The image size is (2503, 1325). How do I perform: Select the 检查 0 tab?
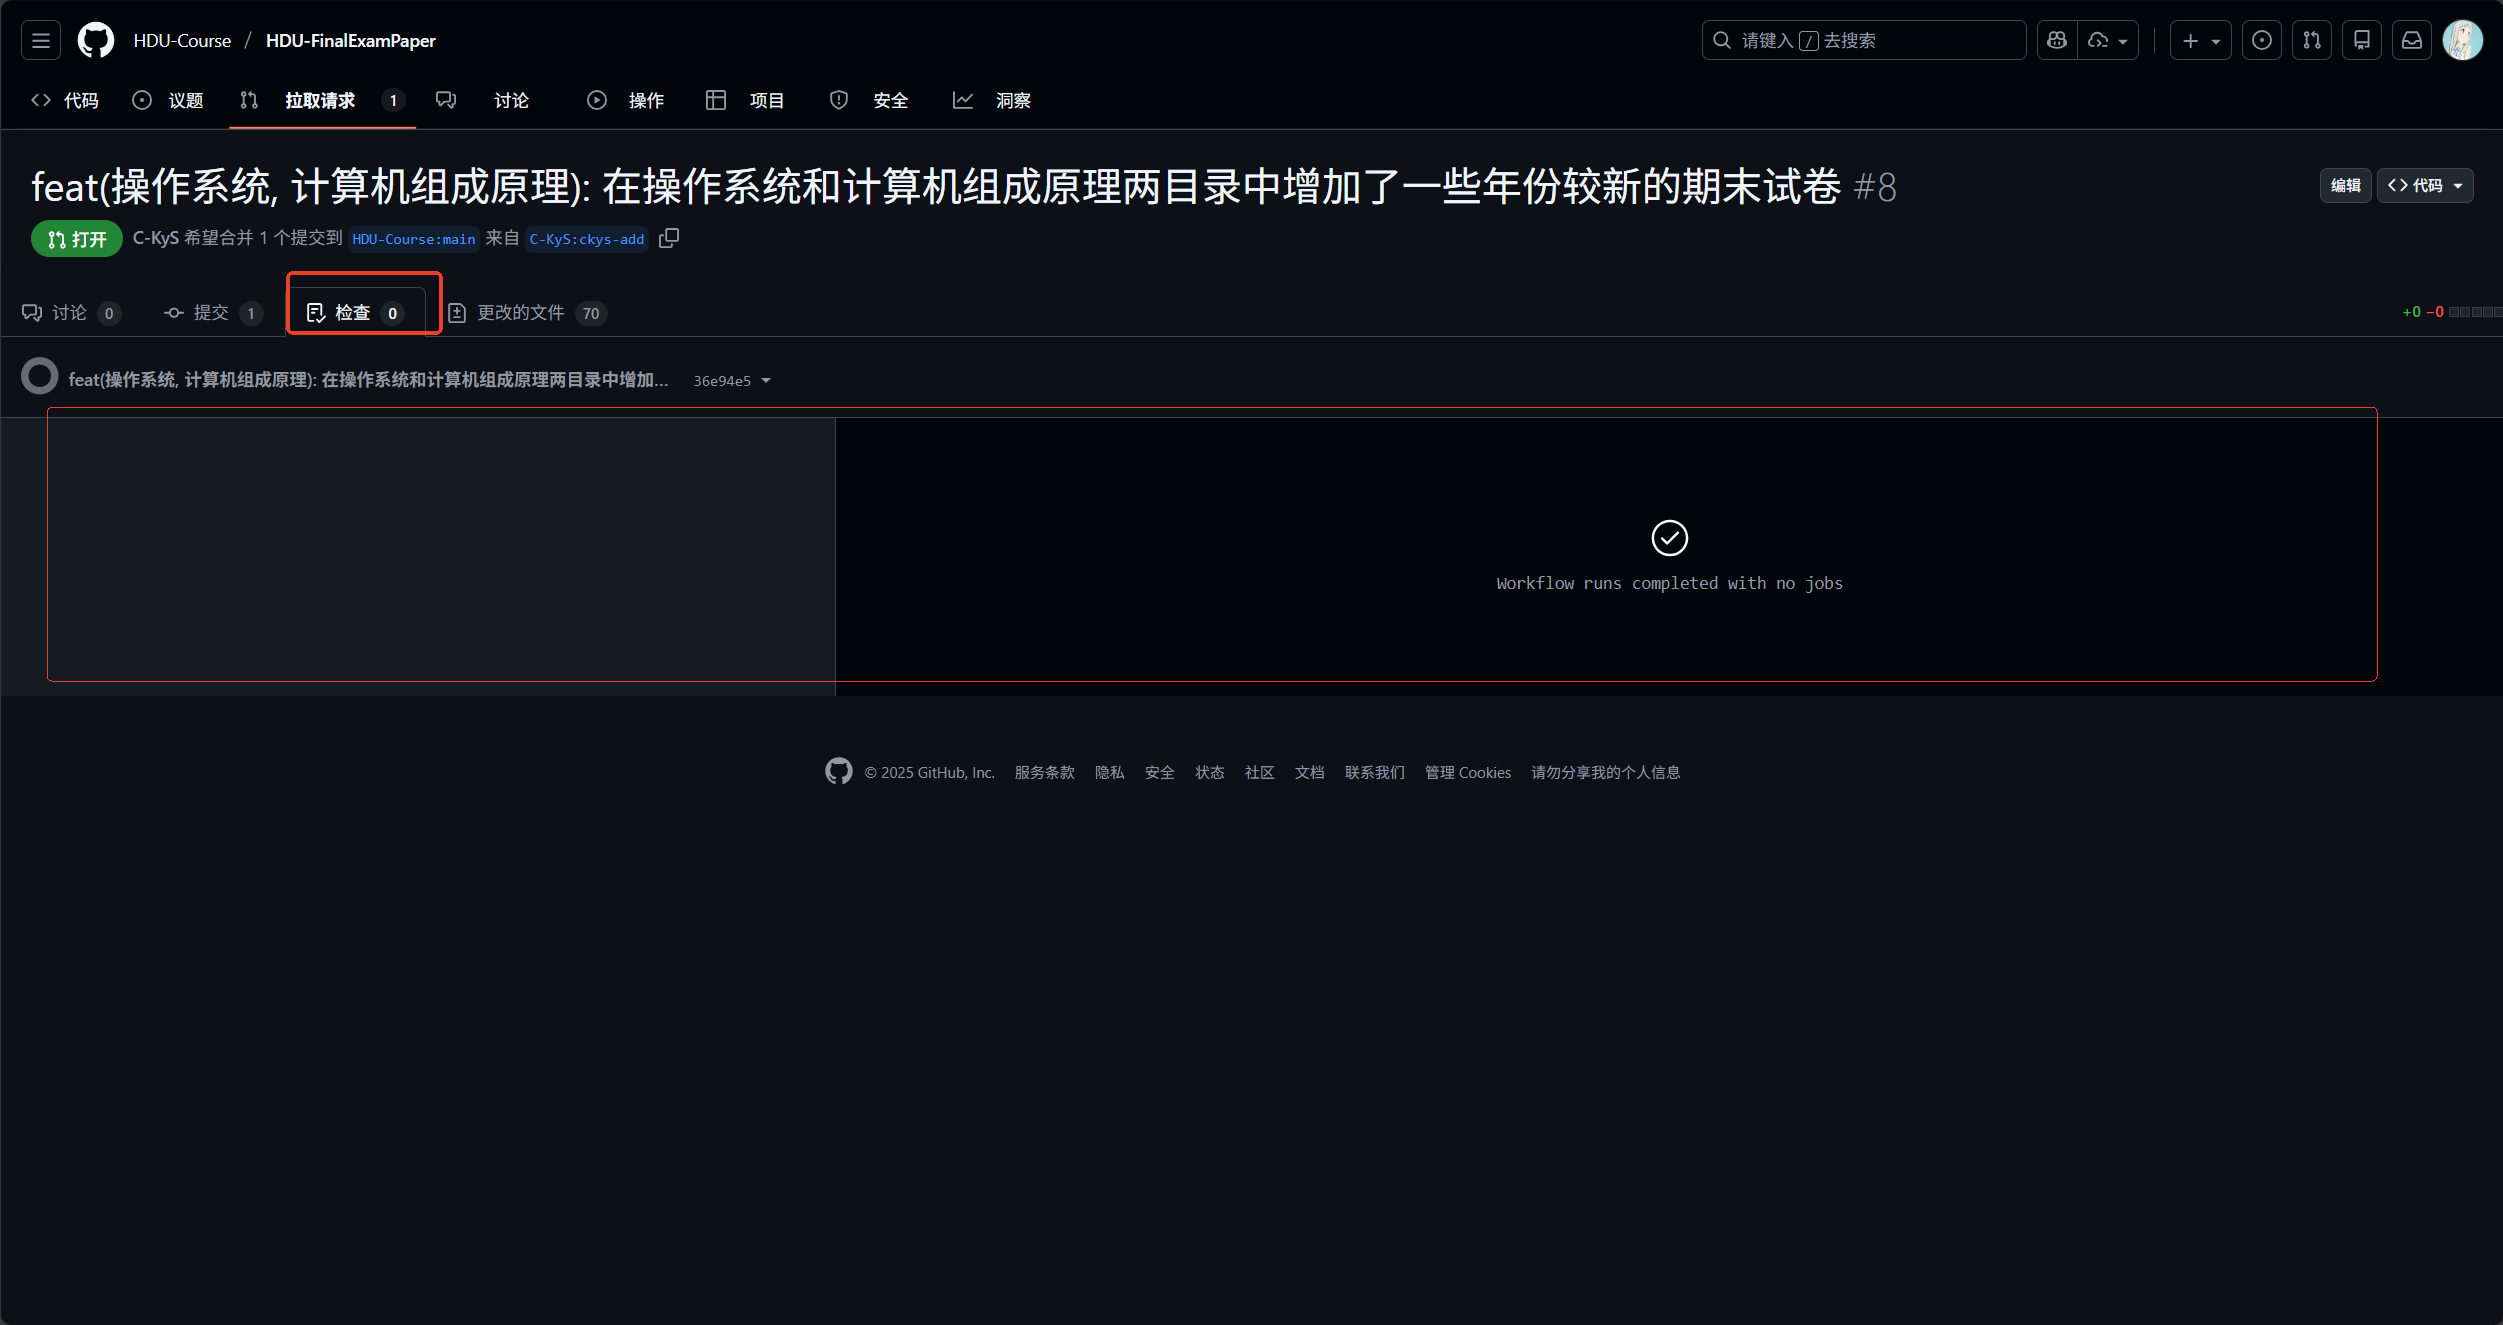pyautogui.click(x=355, y=313)
